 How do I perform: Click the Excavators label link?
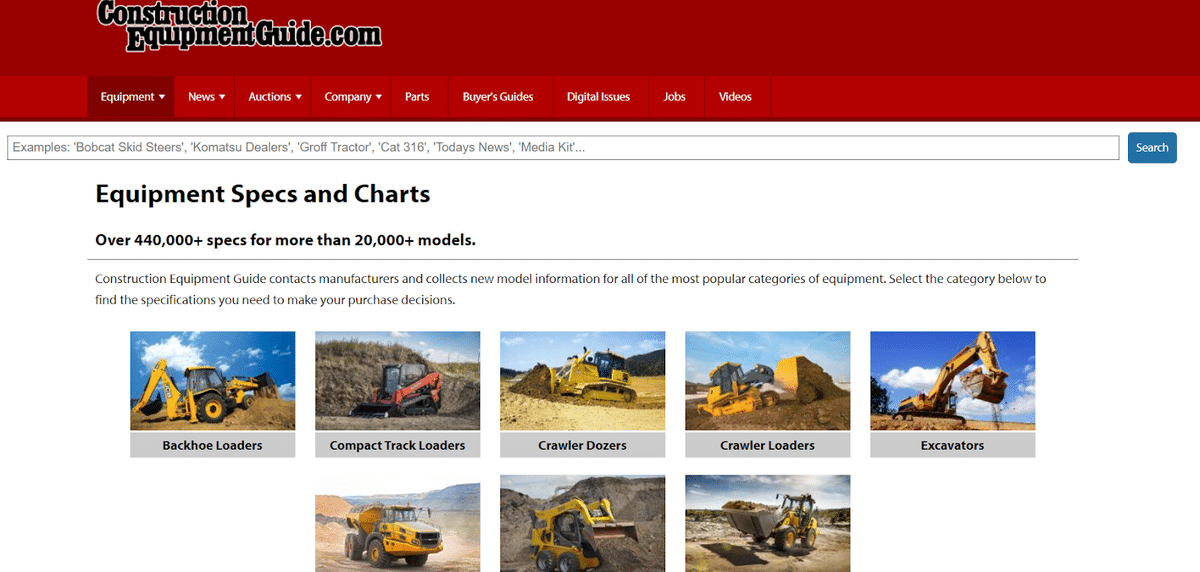click(952, 446)
